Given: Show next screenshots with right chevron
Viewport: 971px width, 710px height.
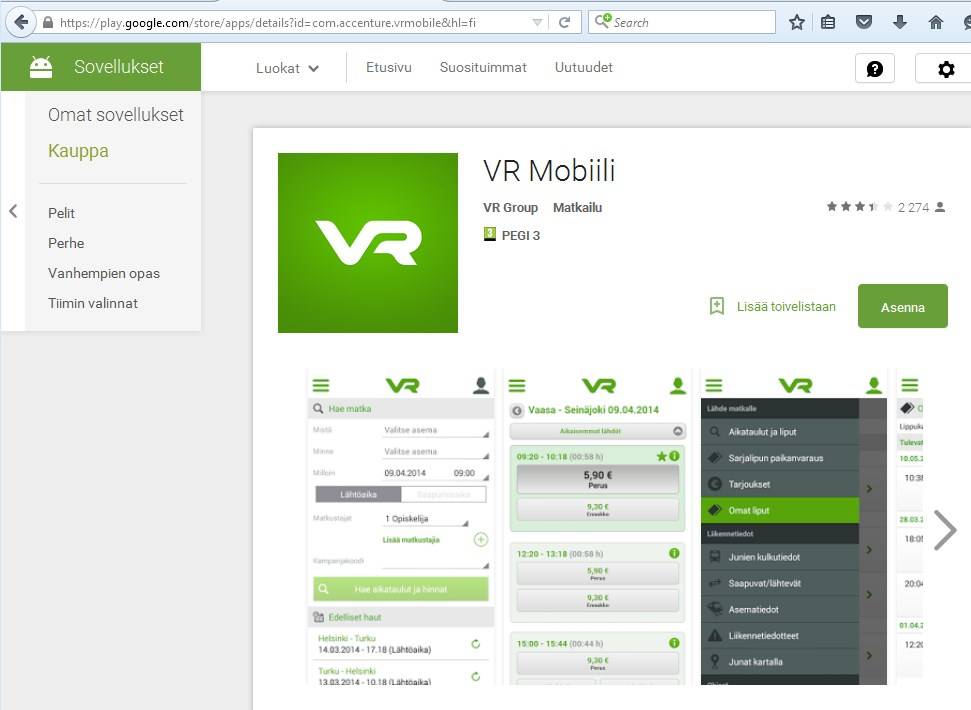Looking at the screenshot, I should tap(944, 530).
